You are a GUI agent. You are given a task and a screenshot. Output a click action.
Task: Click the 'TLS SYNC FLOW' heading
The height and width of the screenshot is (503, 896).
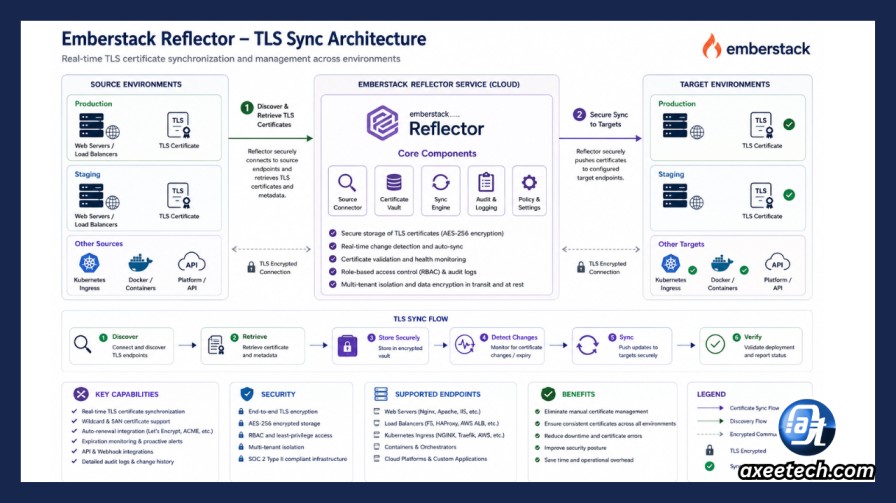(421, 319)
